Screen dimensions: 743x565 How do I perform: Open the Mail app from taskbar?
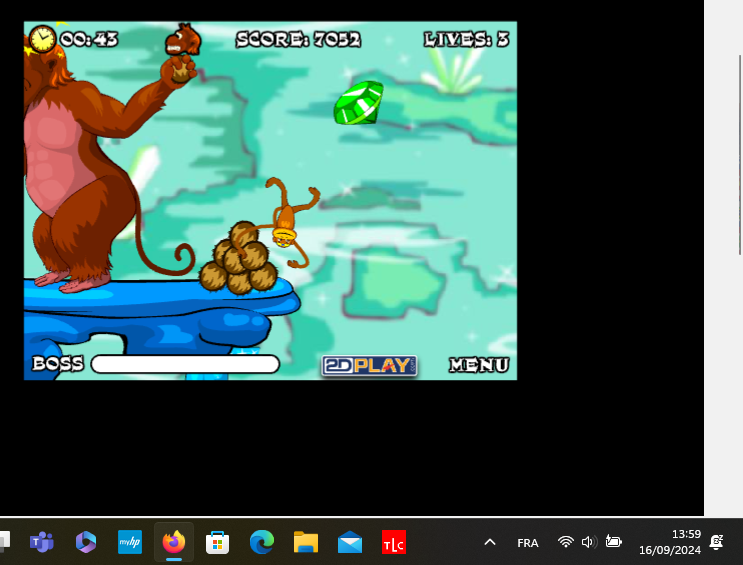(349, 542)
